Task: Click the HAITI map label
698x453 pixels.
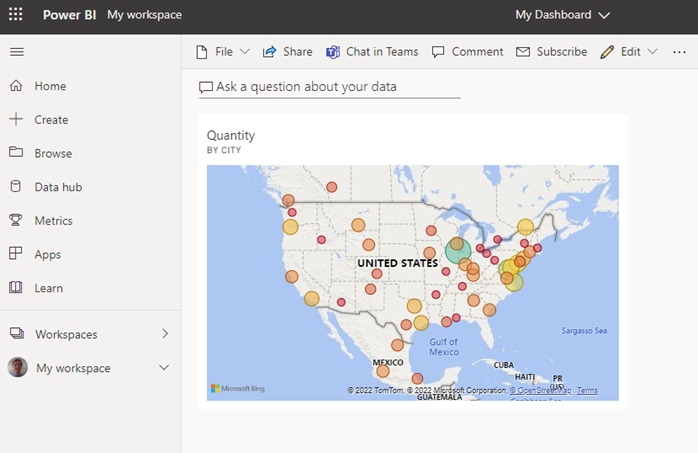Action: tap(525, 377)
